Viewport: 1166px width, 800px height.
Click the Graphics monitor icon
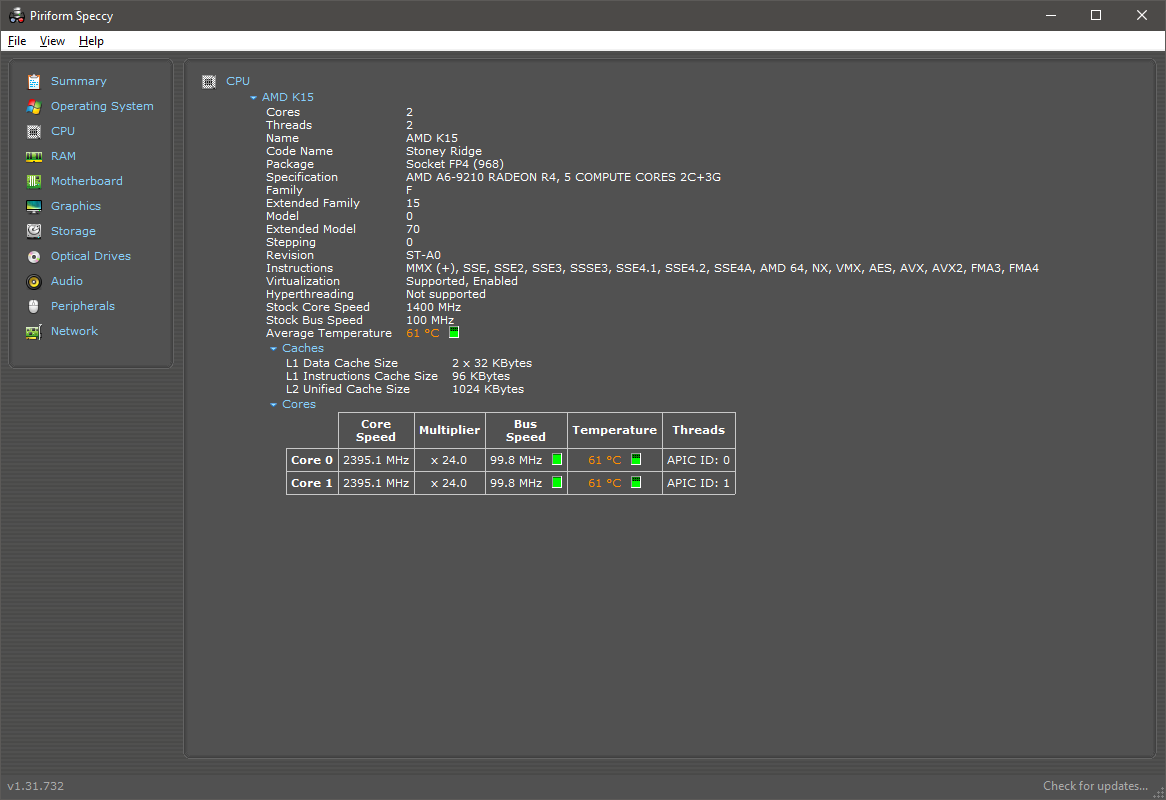tap(33, 207)
